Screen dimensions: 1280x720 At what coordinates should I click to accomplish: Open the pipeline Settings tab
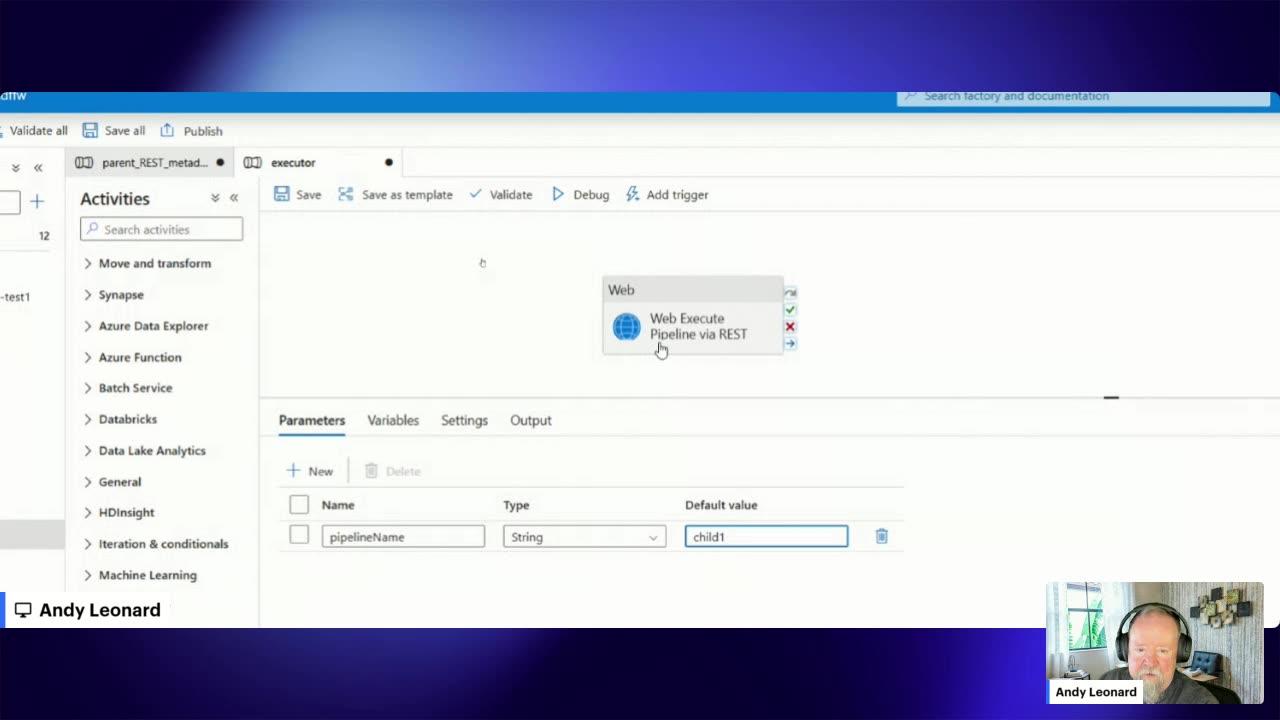click(464, 421)
